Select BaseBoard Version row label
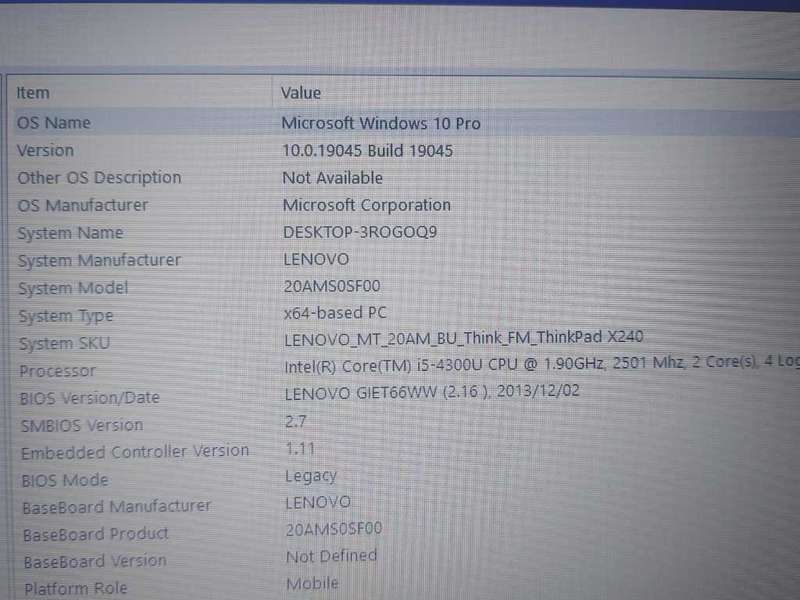Viewport: 800px width, 600px height. [x=95, y=562]
